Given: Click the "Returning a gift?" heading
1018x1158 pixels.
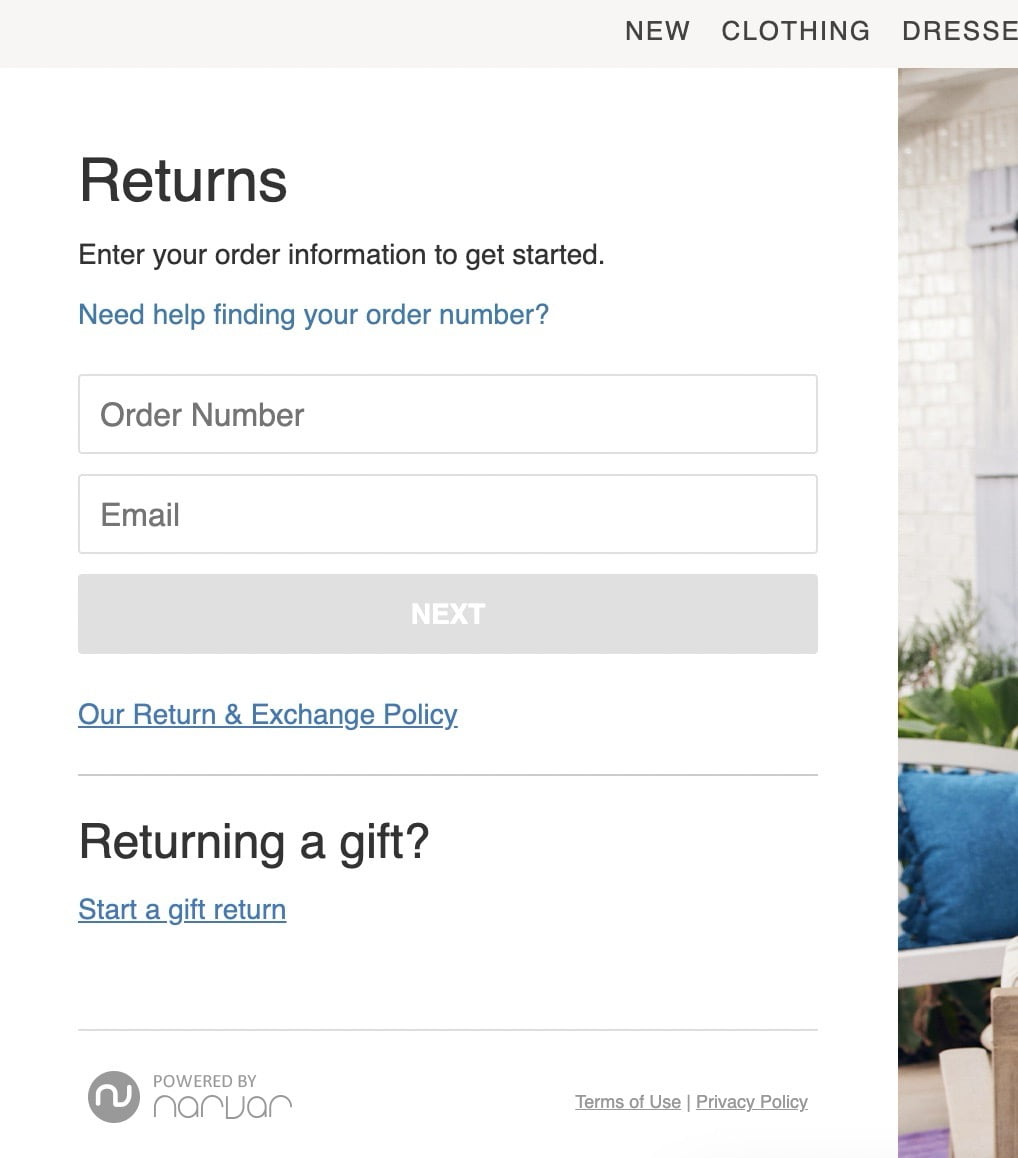Looking at the screenshot, I should click(252, 841).
